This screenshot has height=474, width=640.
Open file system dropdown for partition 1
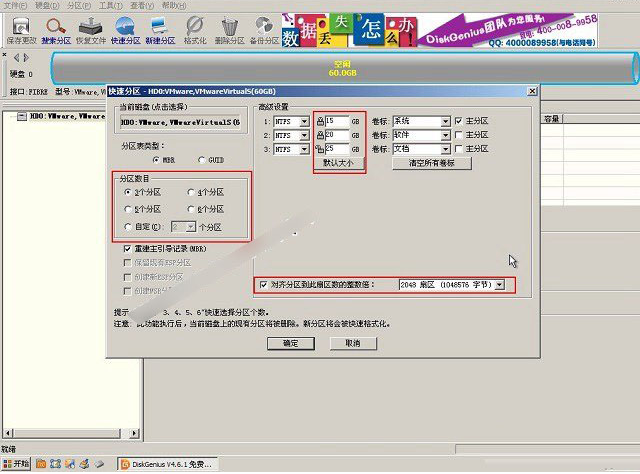(304, 122)
